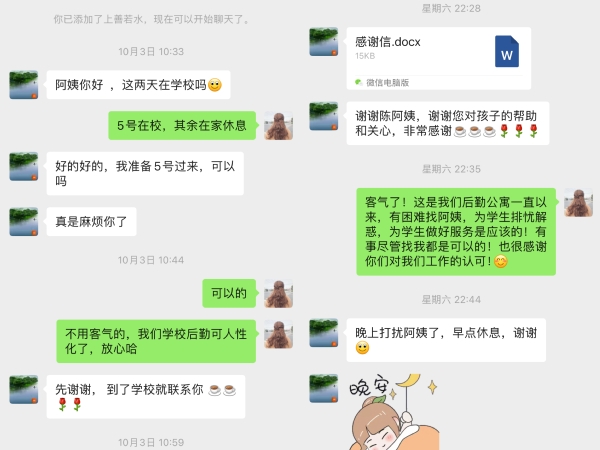Tap avatar beside 先谢谢 message
600x450 pixels.
[24, 390]
